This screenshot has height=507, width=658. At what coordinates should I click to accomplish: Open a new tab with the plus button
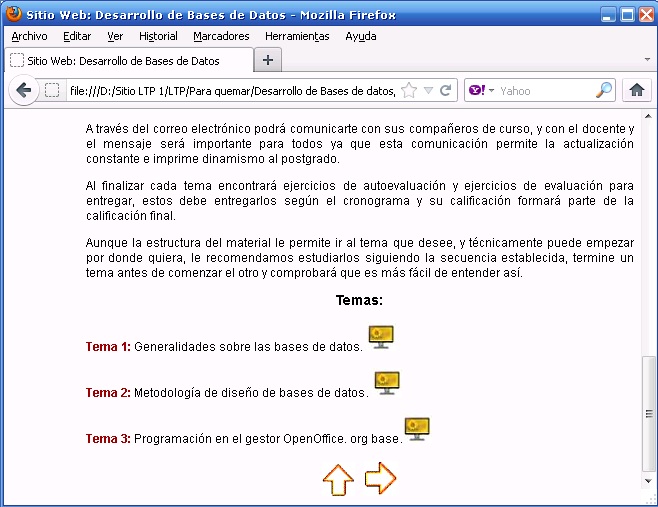(267, 60)
